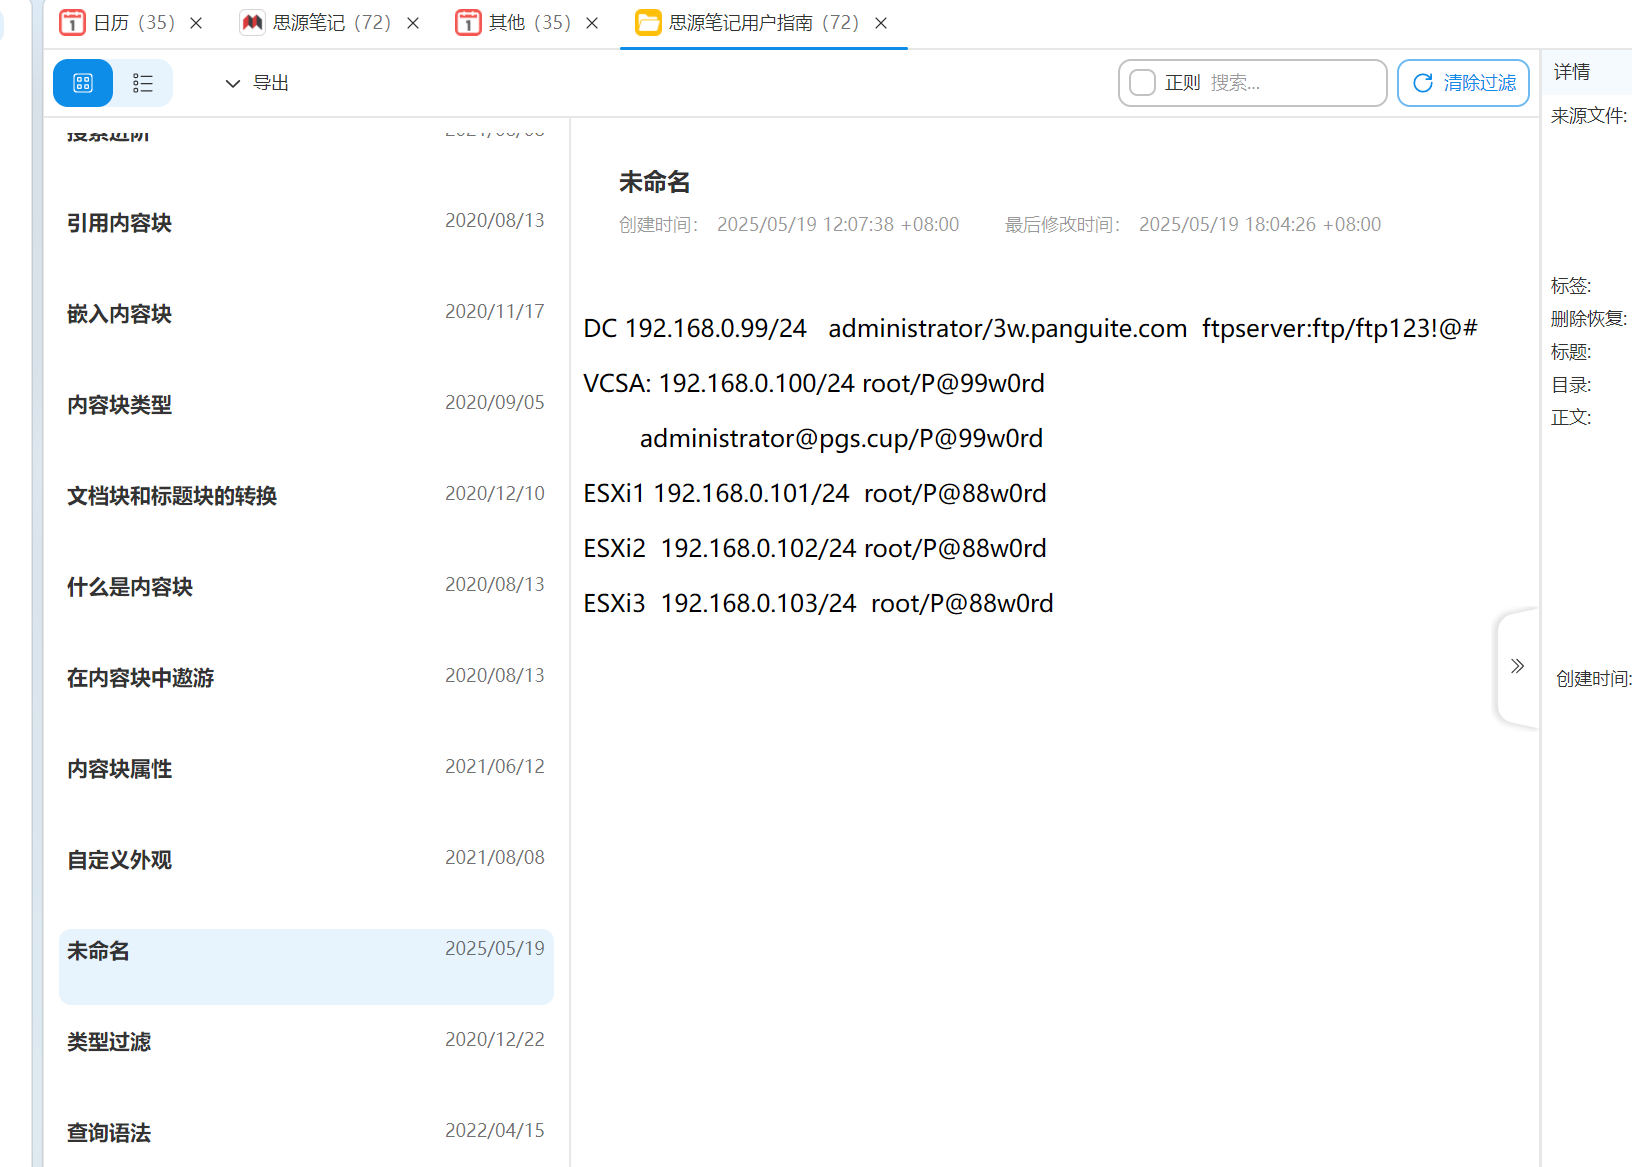Close the 其他 (35) tab
The height and width of the screenshot is (1167, 1632).
point(592,23)
